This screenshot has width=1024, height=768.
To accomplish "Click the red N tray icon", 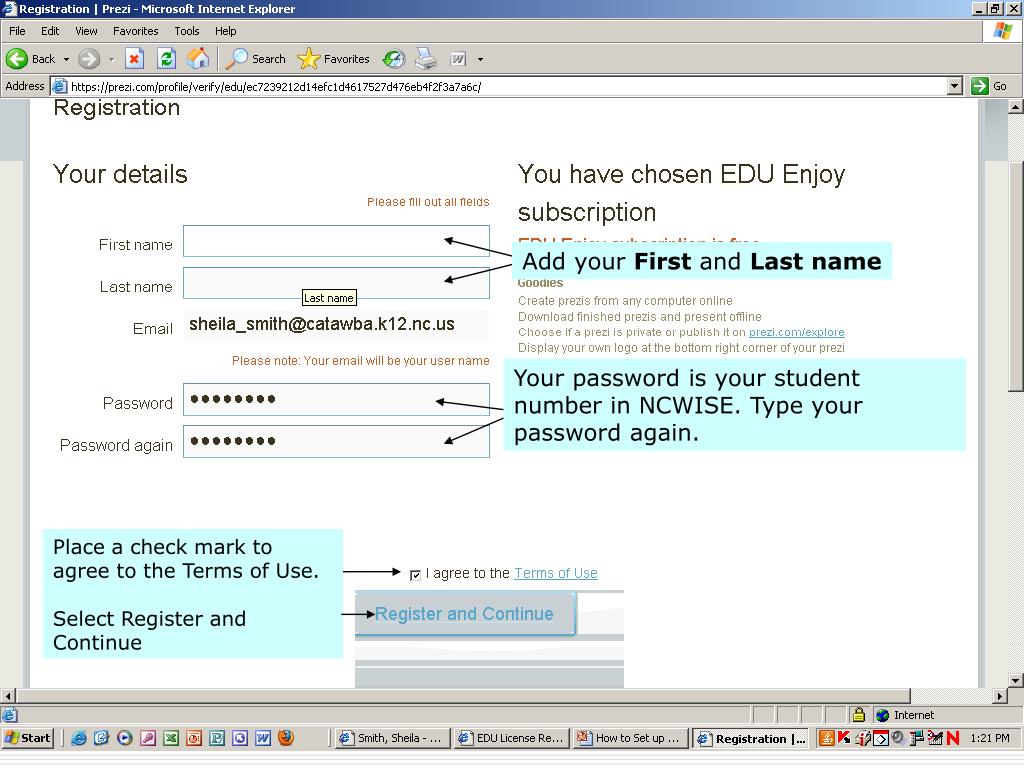I will 953,738.
